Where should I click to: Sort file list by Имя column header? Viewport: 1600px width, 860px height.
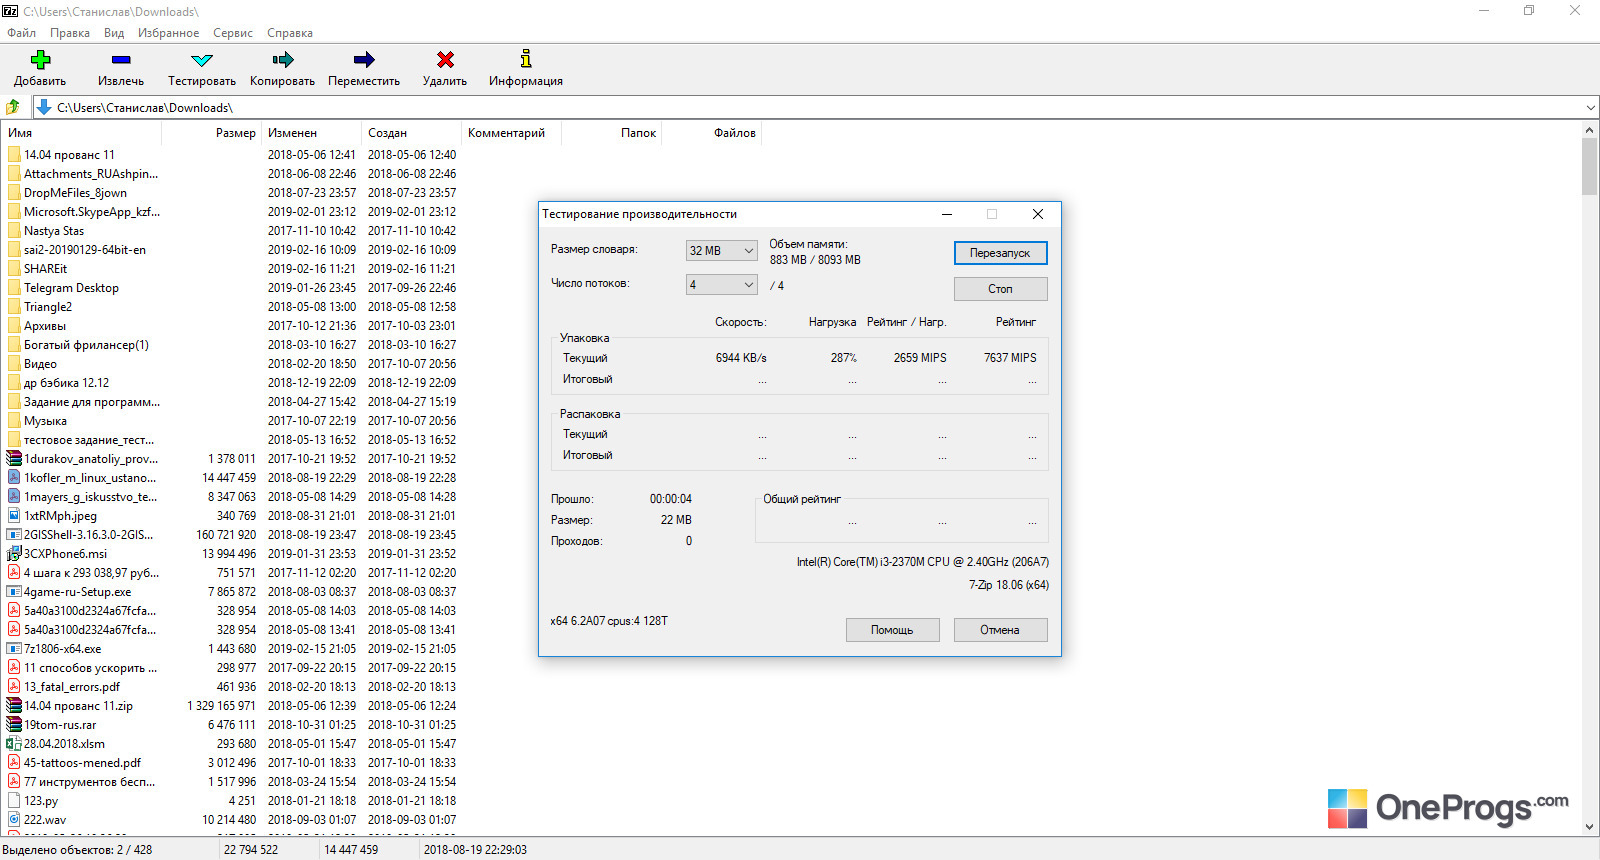82,133
